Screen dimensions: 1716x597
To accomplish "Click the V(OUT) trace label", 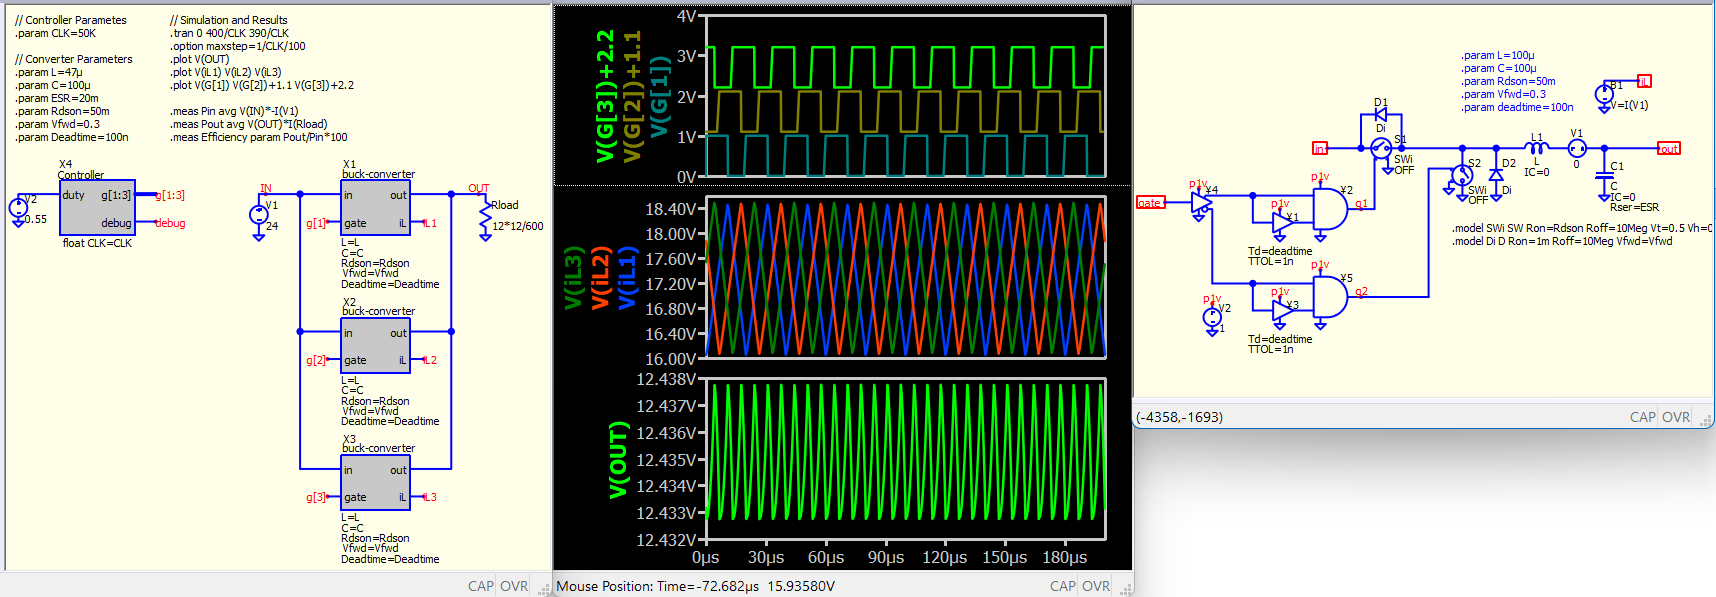I will point(619,459).
